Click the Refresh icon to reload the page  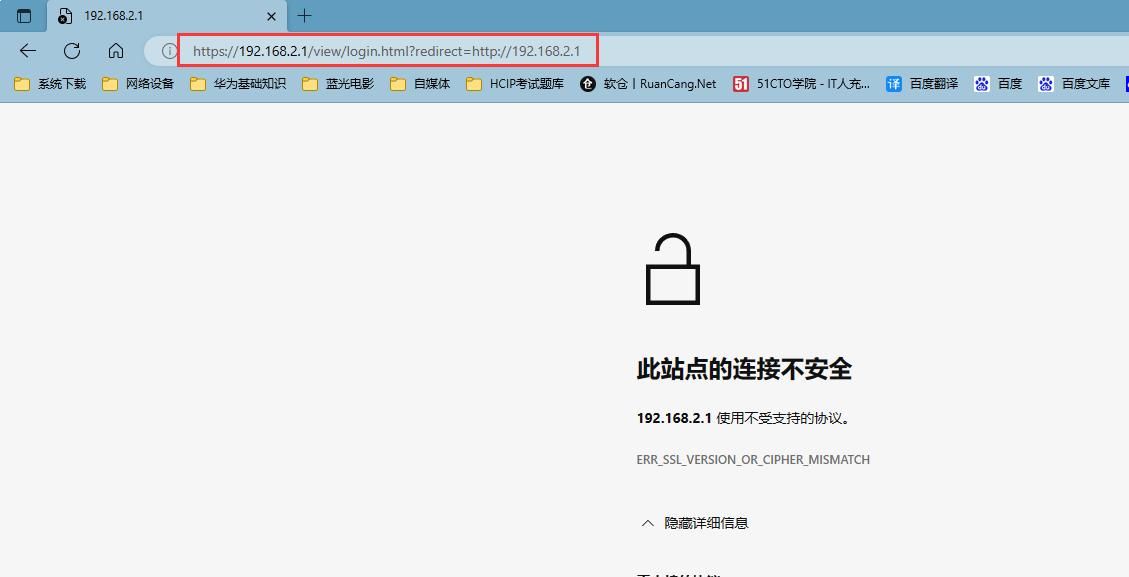pyautogui.click(x=70, y=50)
